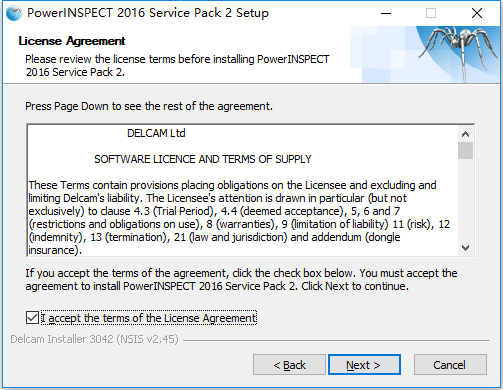Viewport: 503px width, 390px height.
Task: Untick the accept license terms checkbox
Action: pos(32,318)
